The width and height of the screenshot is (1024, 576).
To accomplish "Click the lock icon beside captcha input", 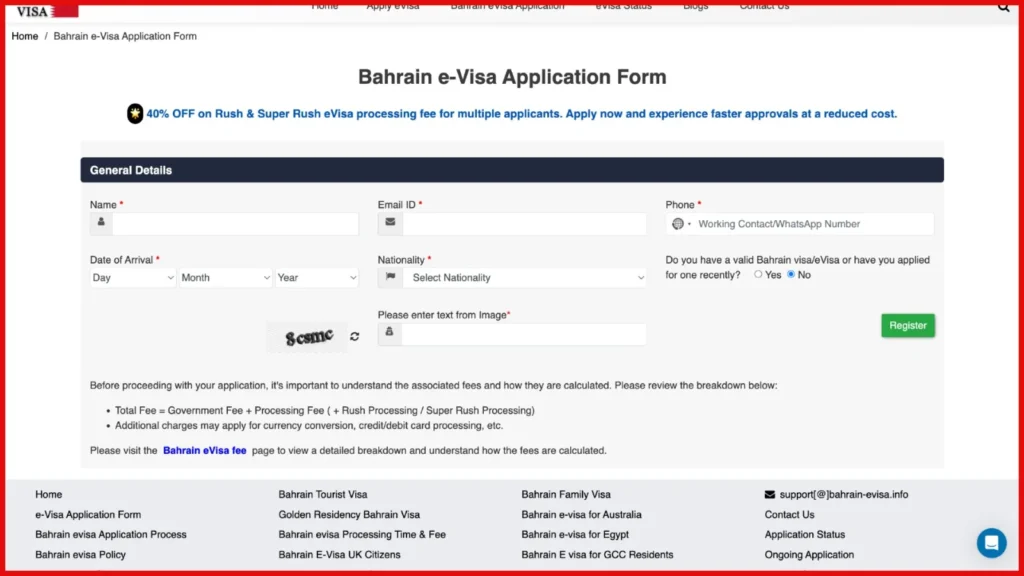I will pos(389,333).
